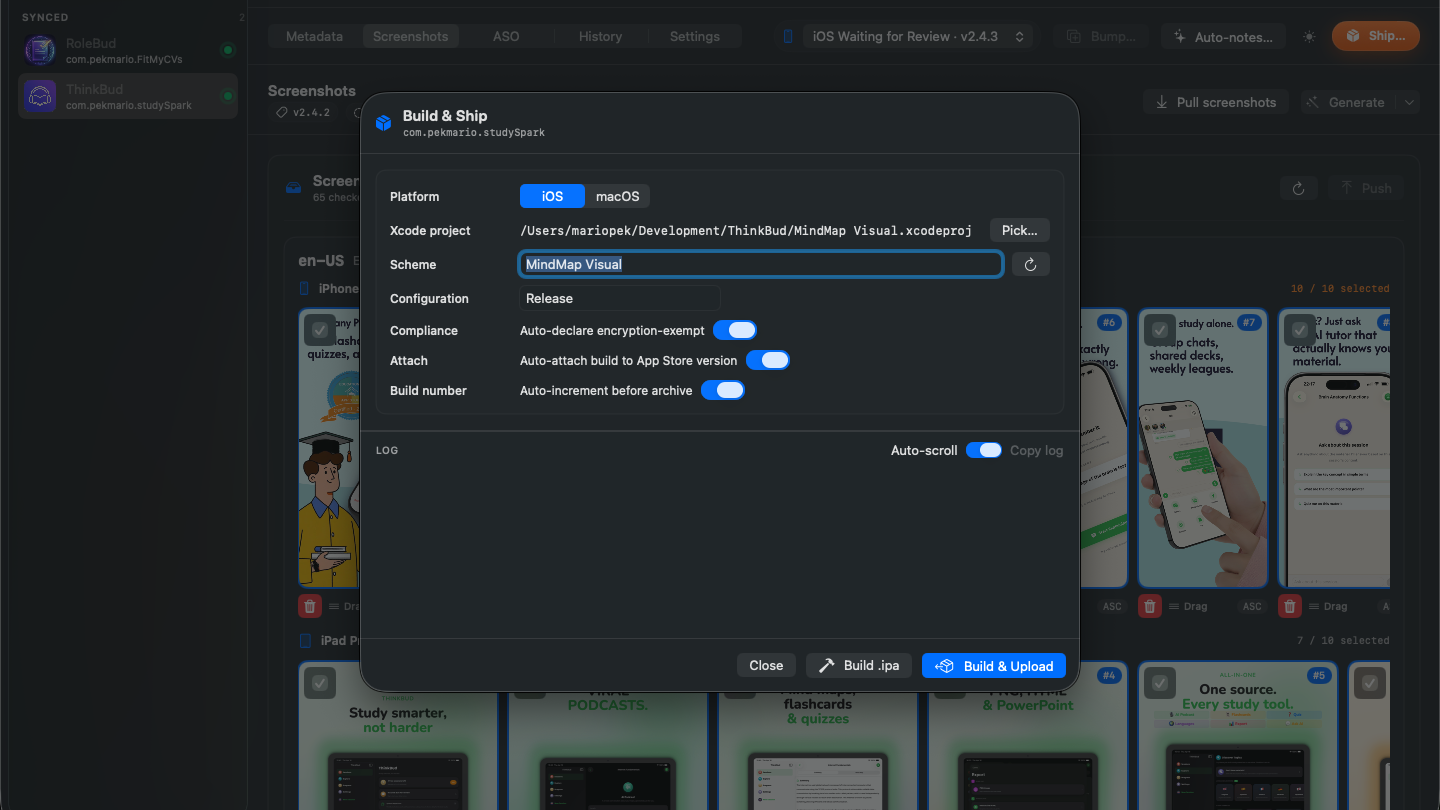Viewport: 1440px width, 810px height.
Task: Open the RoleBud app icon in sidebar
Action: coord(40,51)
